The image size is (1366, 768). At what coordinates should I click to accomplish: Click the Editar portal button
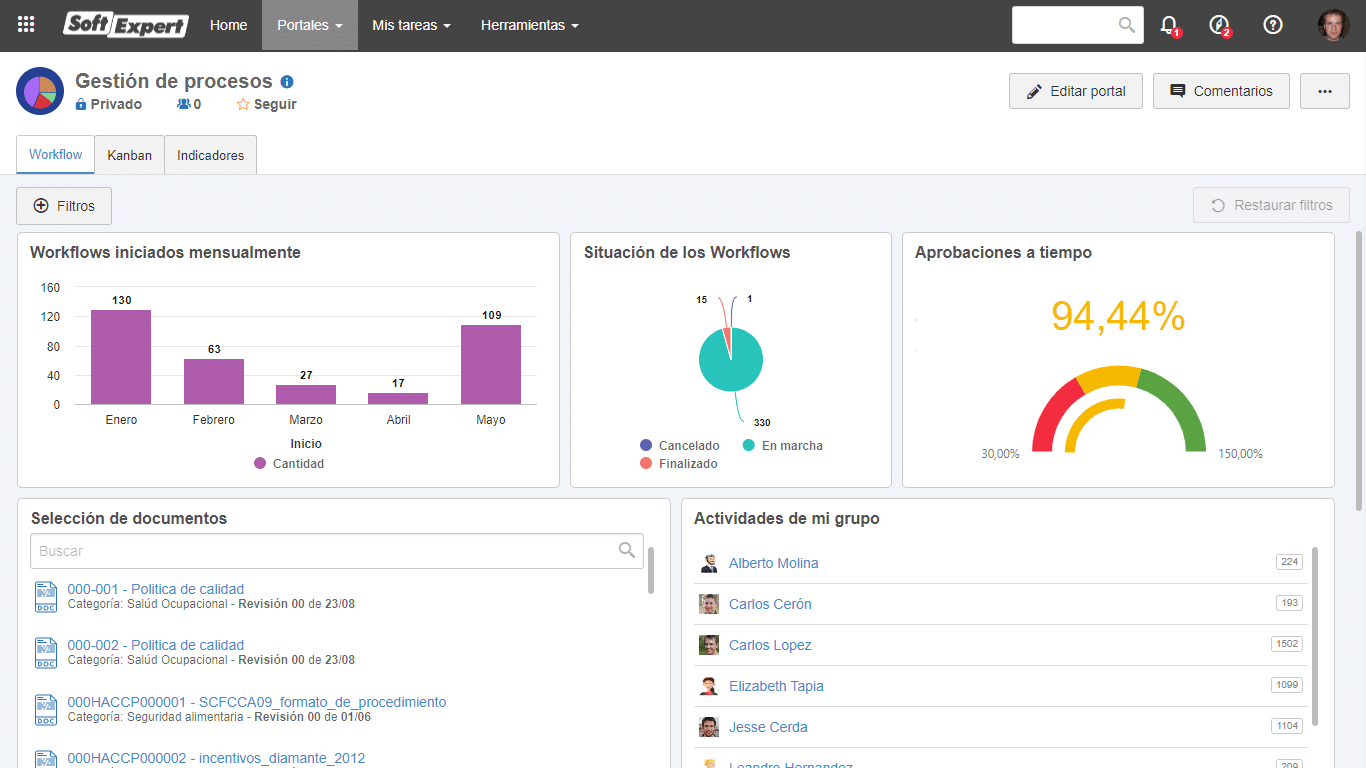1076,91
